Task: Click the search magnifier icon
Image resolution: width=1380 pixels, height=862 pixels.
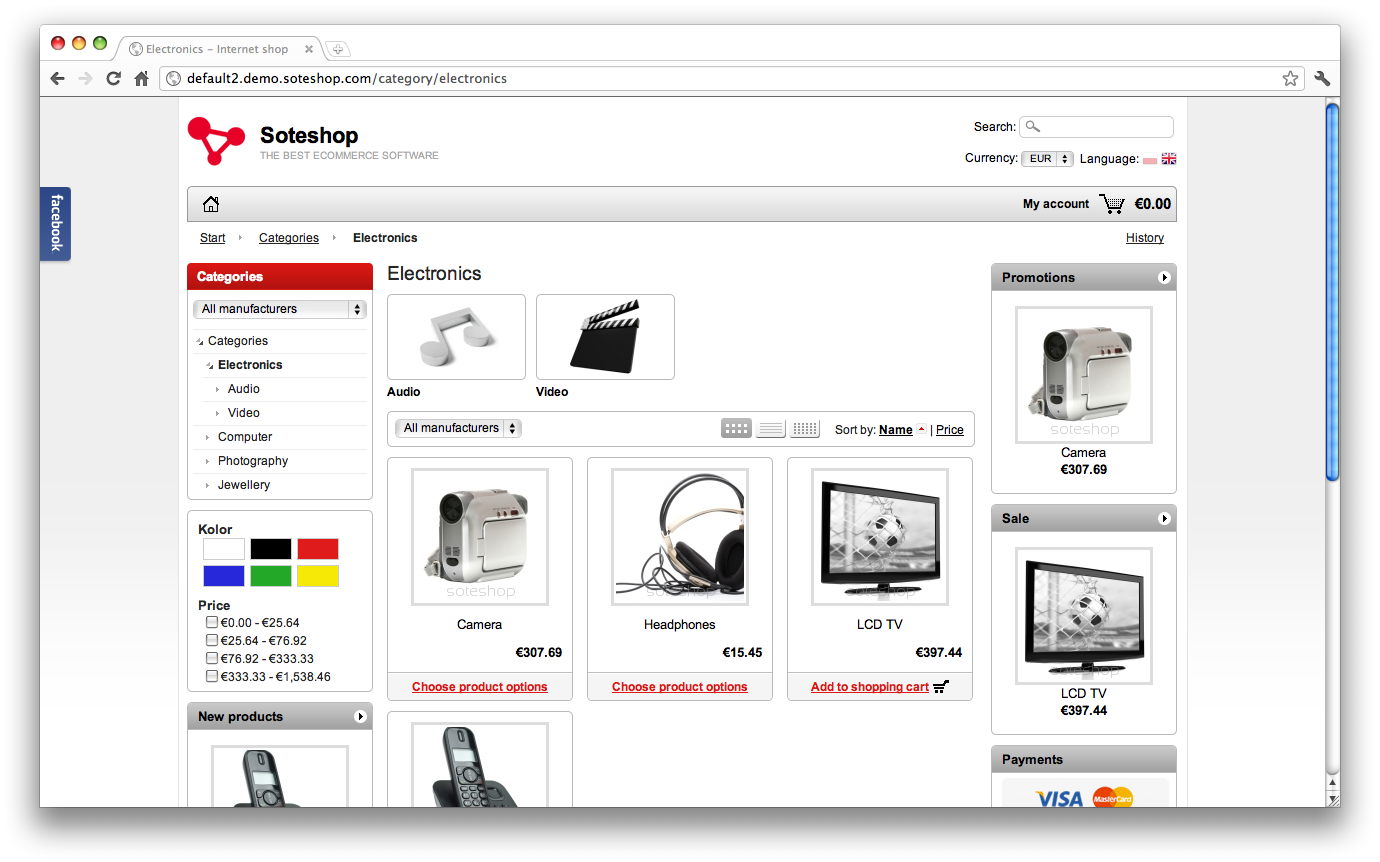Action: pyautogui.click(x=1032, y=126)
